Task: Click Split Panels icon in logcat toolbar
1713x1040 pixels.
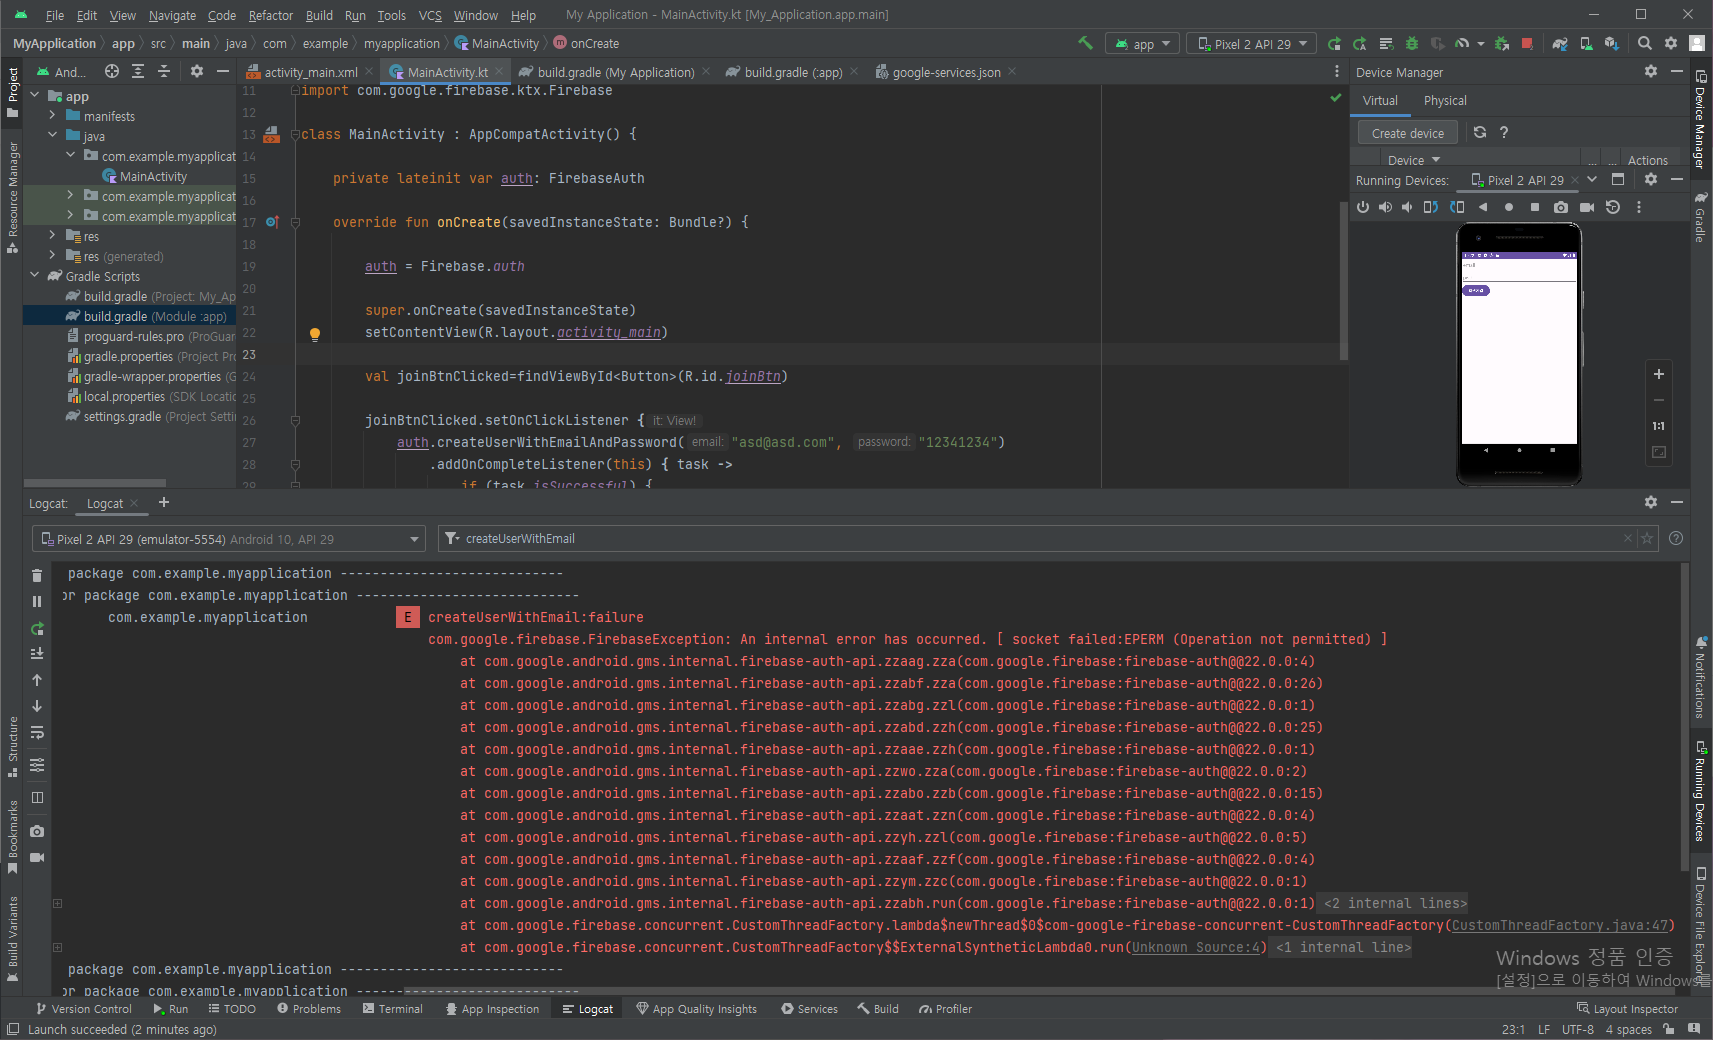Action: click(37, 797)
